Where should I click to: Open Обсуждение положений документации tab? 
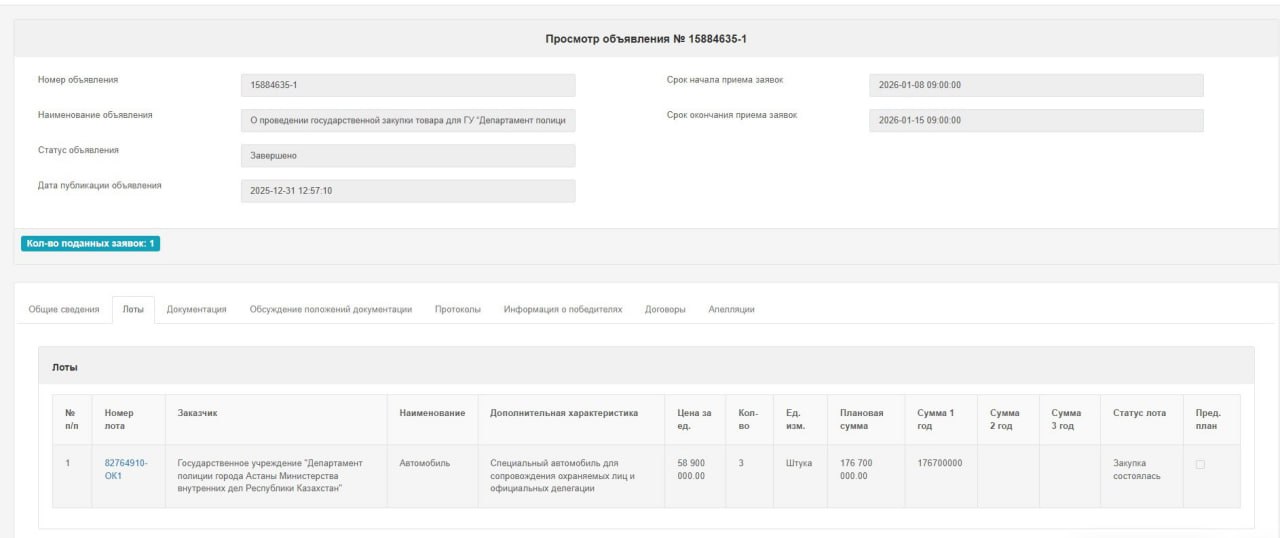(331, 309)
